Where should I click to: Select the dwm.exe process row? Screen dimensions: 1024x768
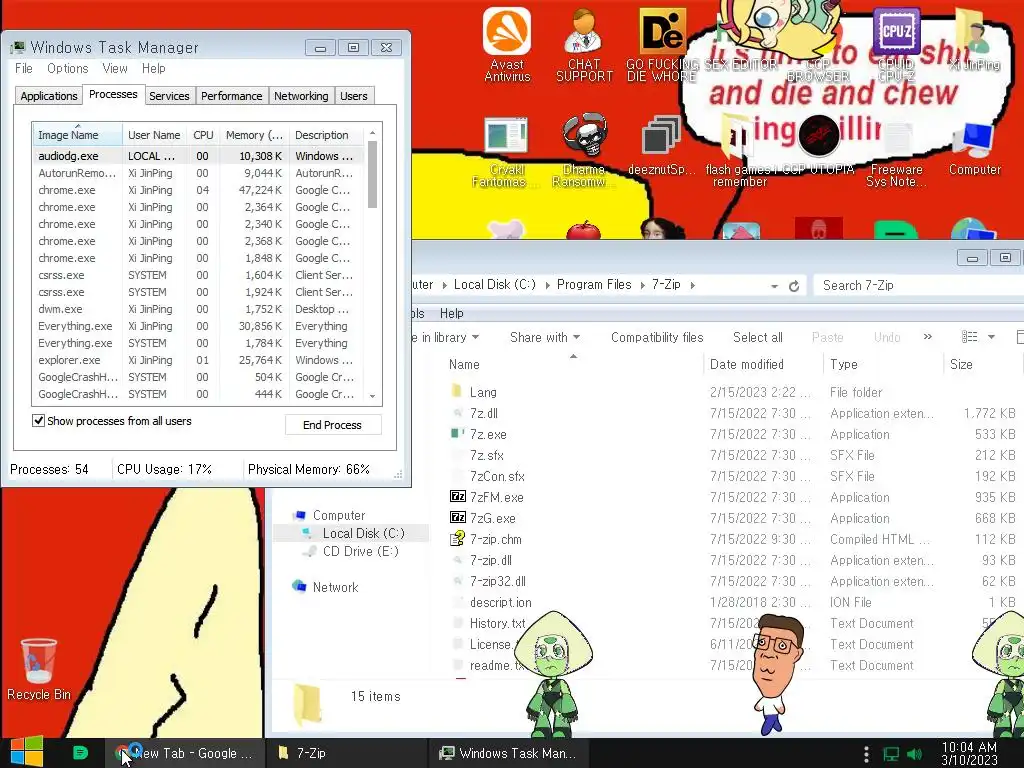pos(198,309)
